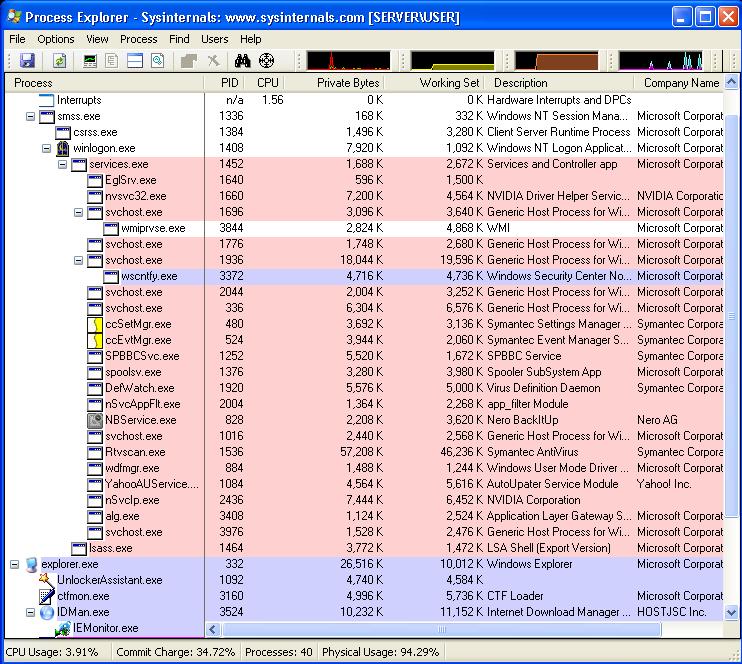This screenshot has height=664, width=742.
Task: Click the CPU Usage status bar entry
Action: point(52,652)
